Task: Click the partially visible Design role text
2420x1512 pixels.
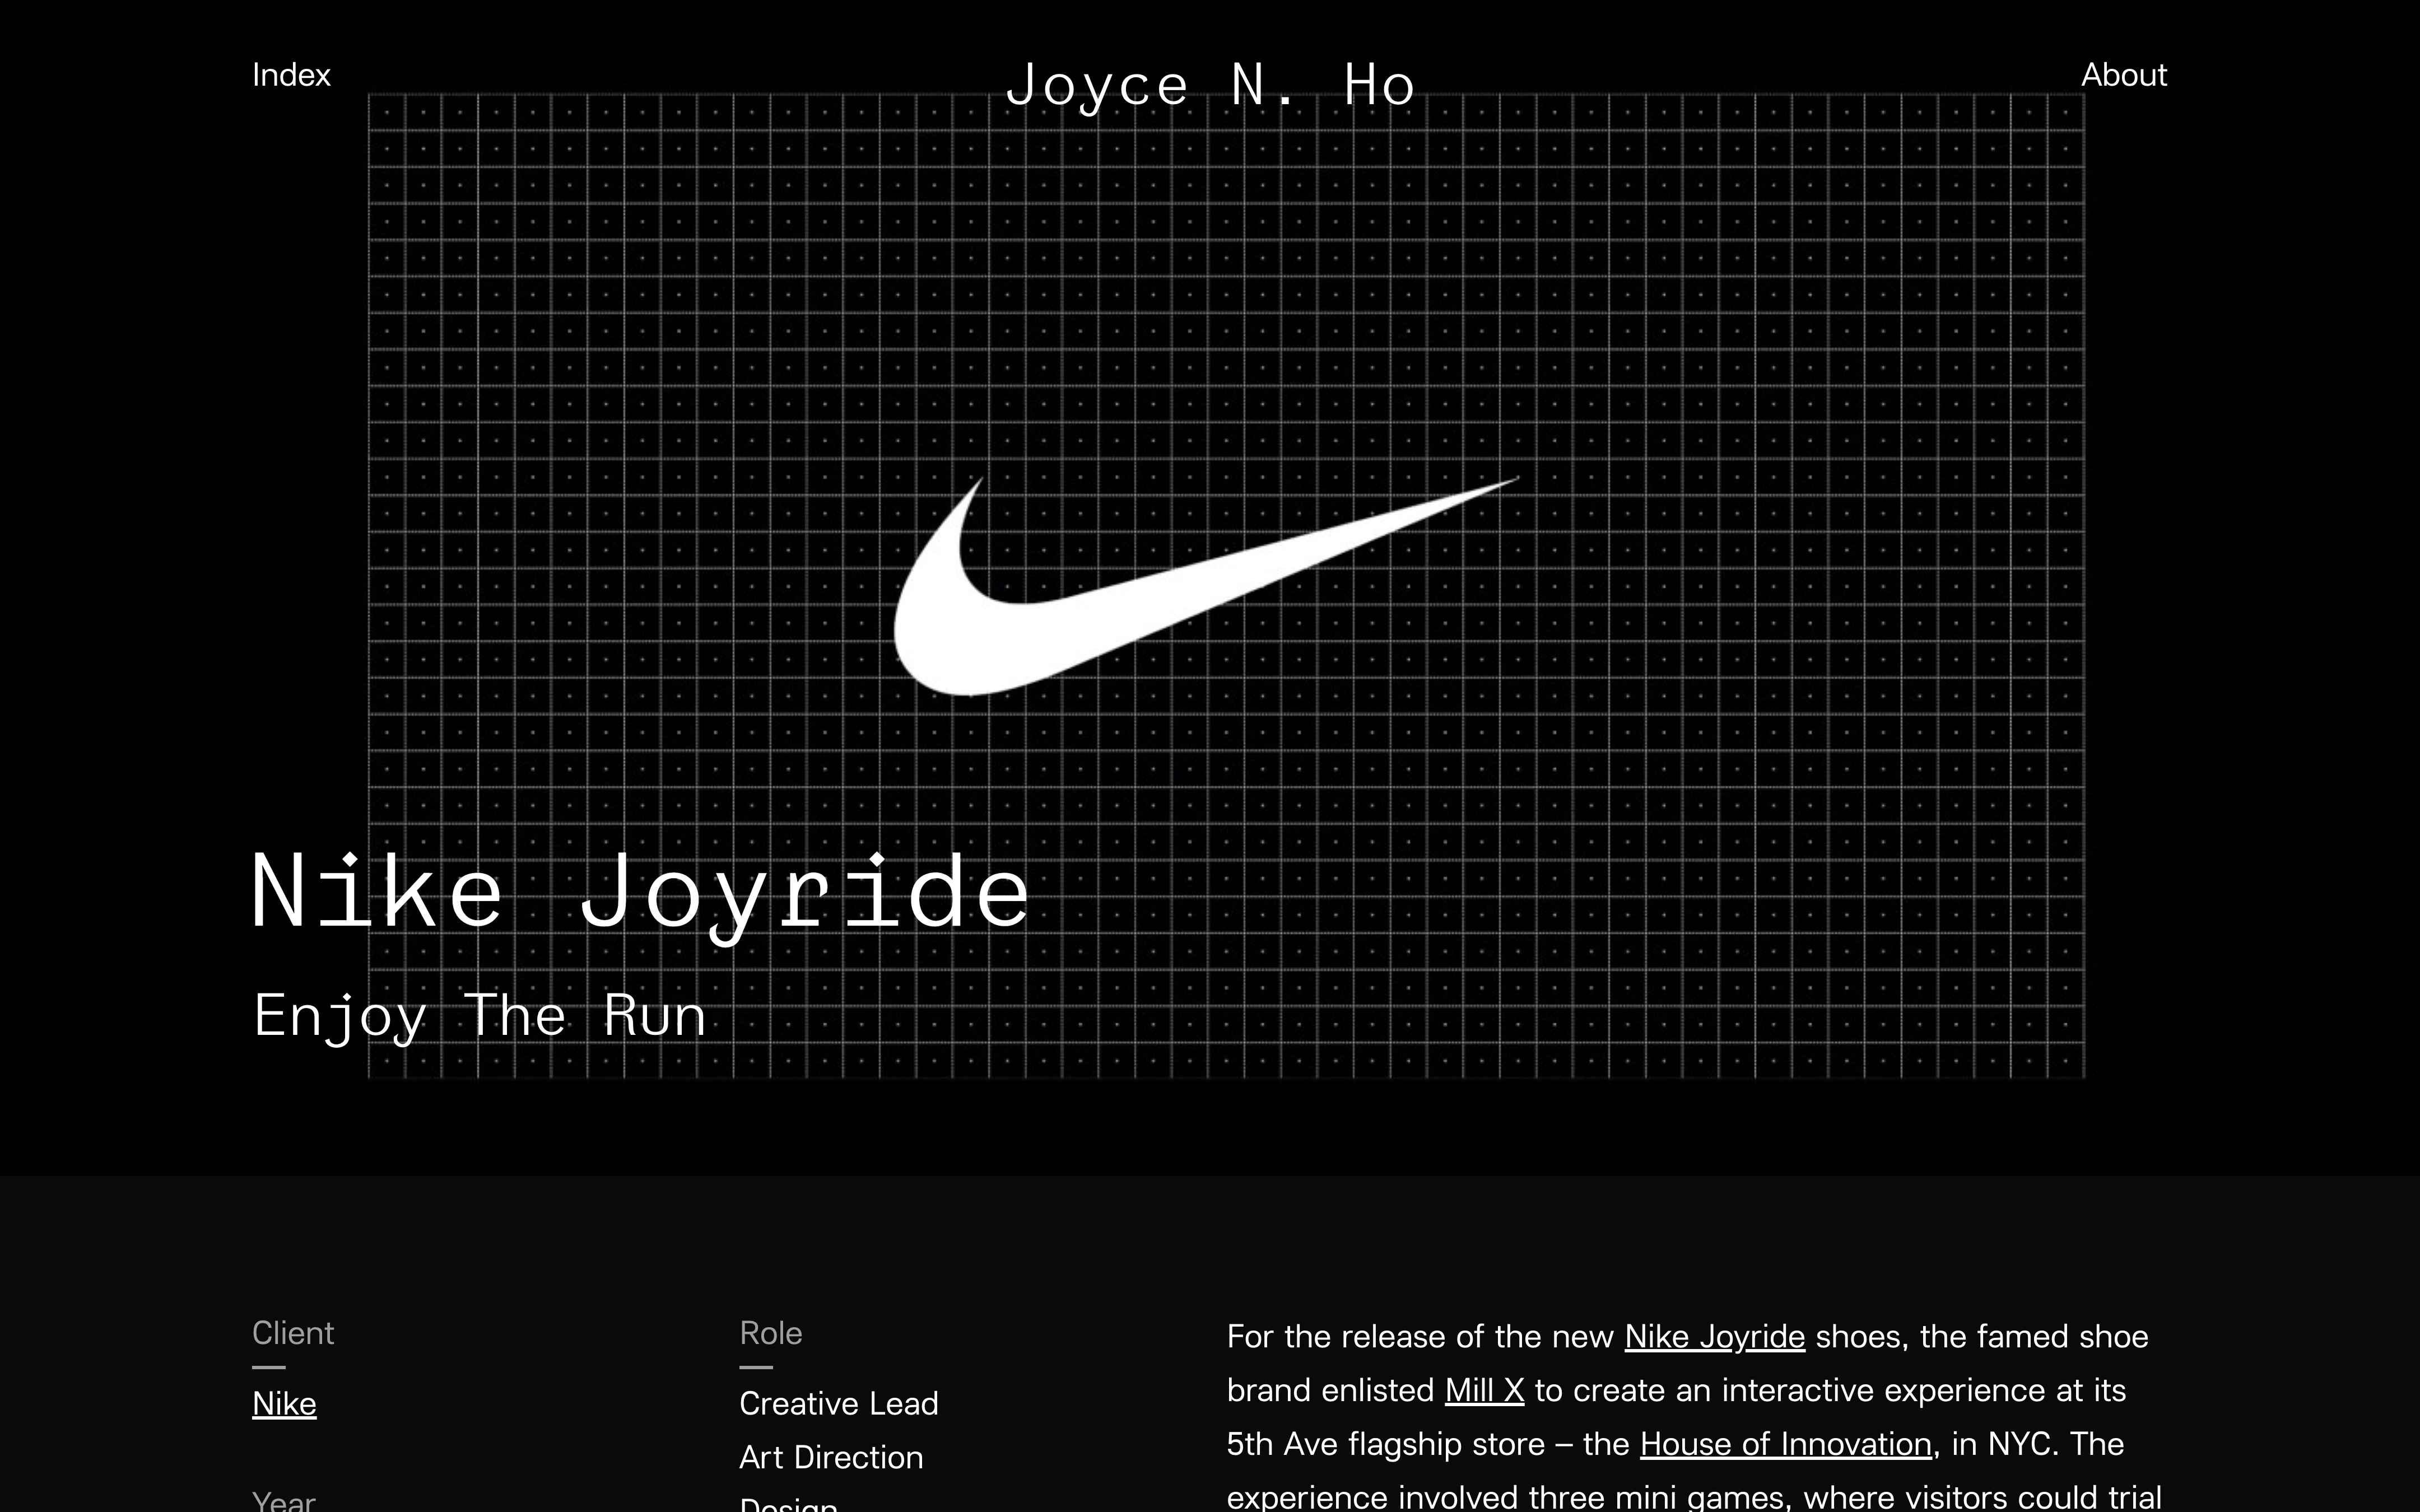Action: coord(788,1504)
